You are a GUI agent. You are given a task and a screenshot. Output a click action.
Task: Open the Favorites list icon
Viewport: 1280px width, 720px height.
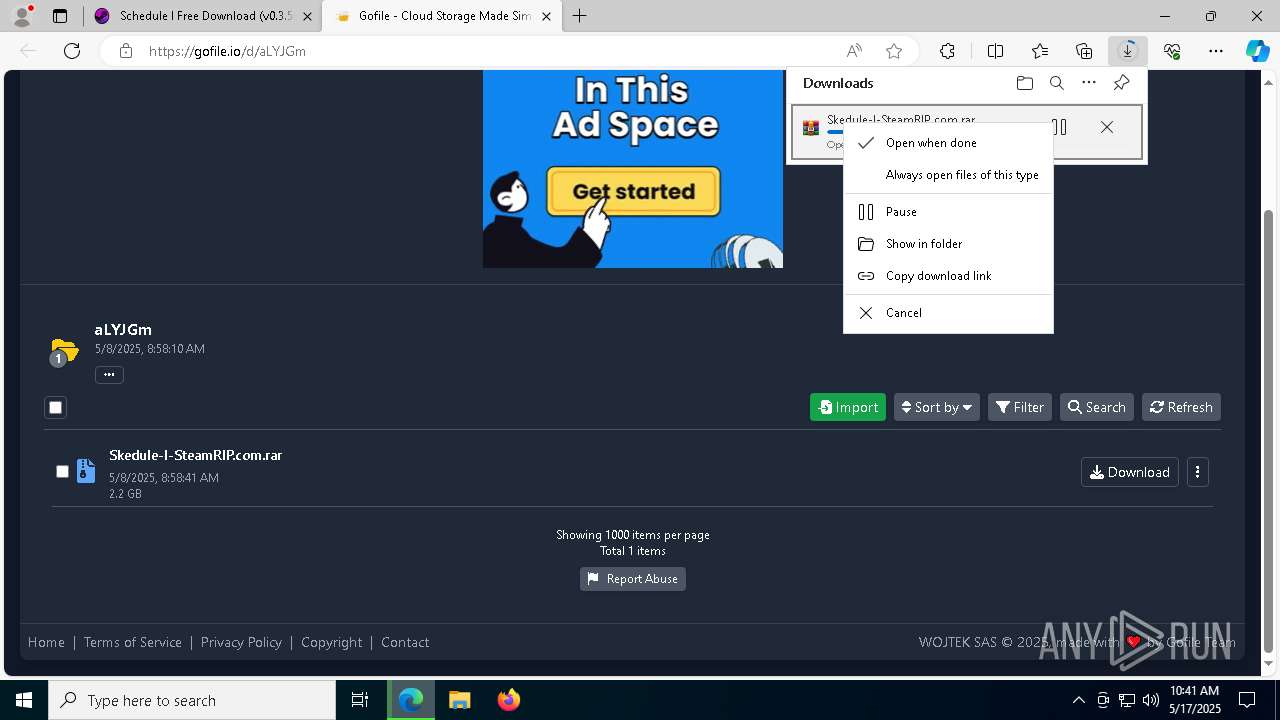click(1040, 51)
